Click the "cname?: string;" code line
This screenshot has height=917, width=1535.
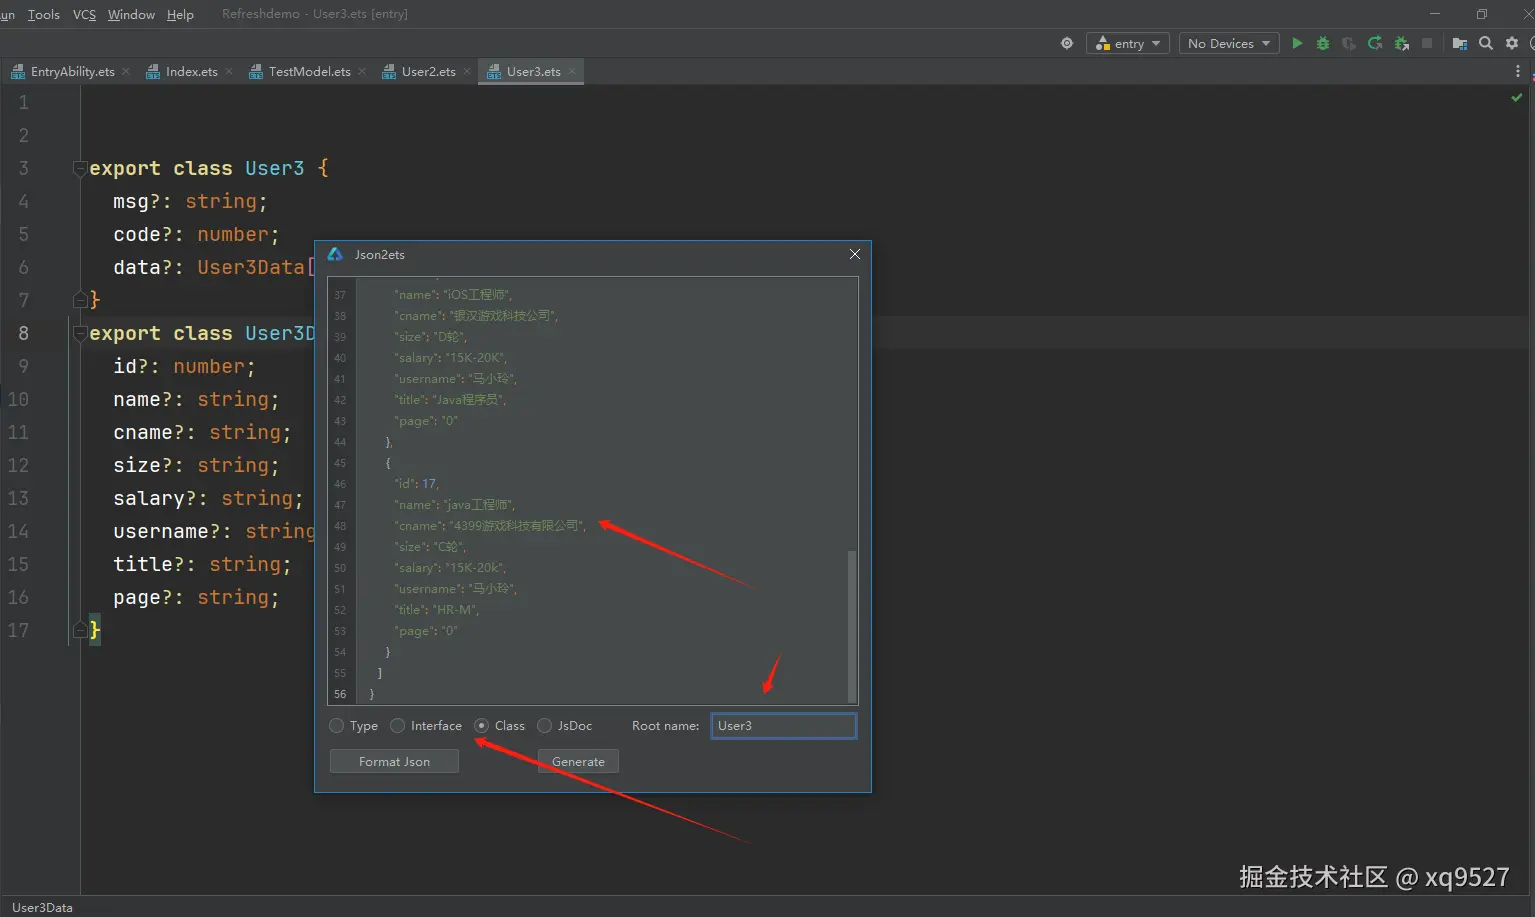tap(202, 433)
